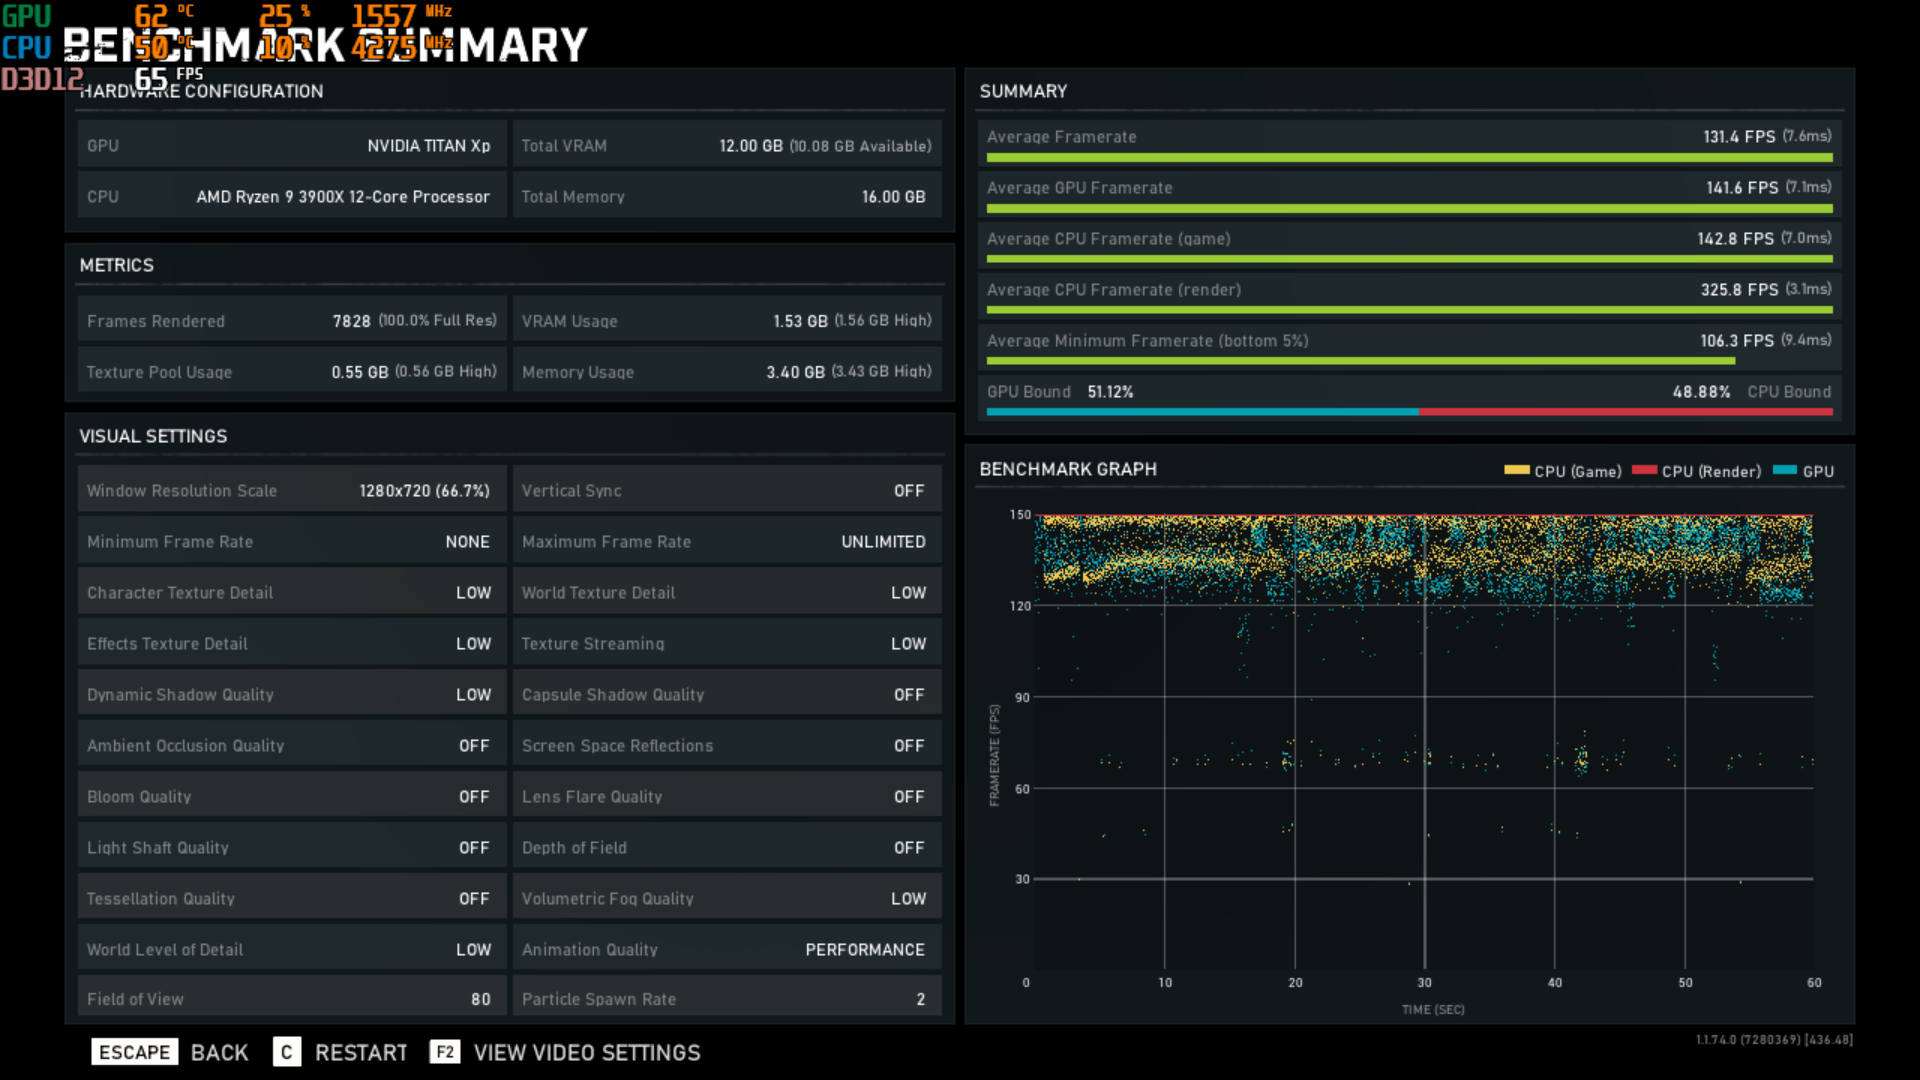Select the Total Memory 16.00 GB row
This screenshot has height=1080, width=1920.
coord(727,196)
